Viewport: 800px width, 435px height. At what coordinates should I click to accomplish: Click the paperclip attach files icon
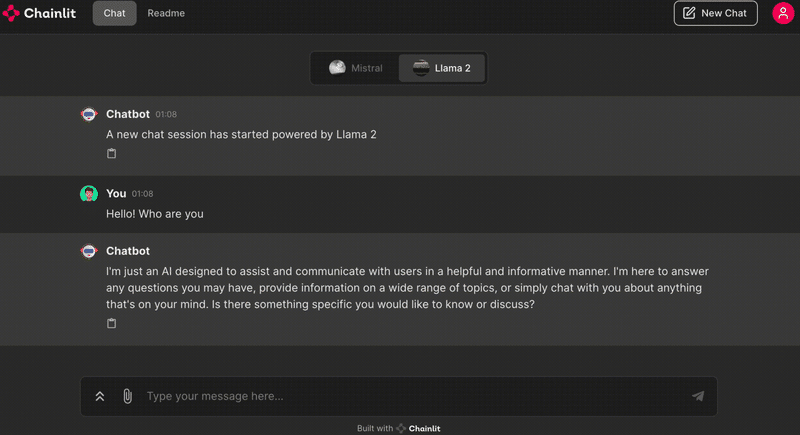(x=128, y=396)
